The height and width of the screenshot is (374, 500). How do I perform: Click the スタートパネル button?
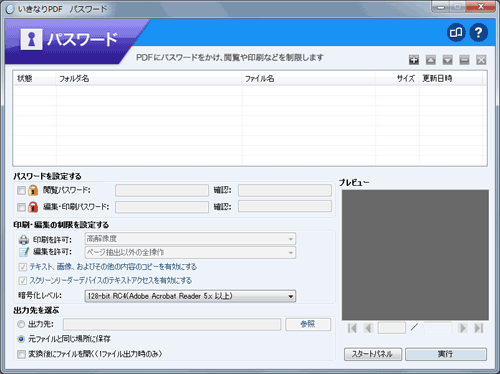tap(373, 354)
